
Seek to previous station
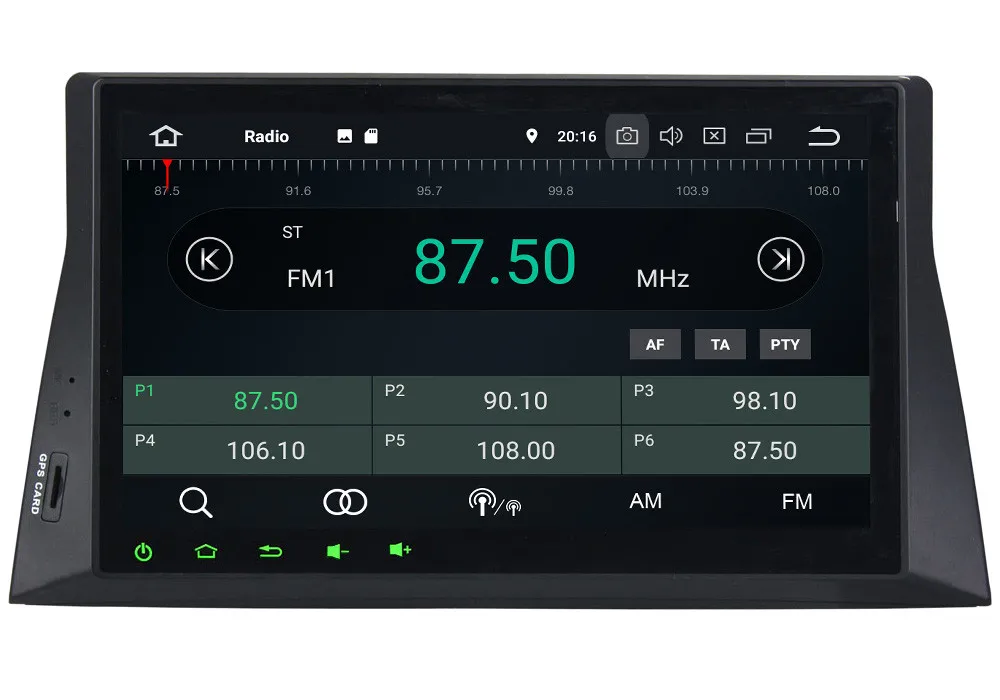point(209,259)
